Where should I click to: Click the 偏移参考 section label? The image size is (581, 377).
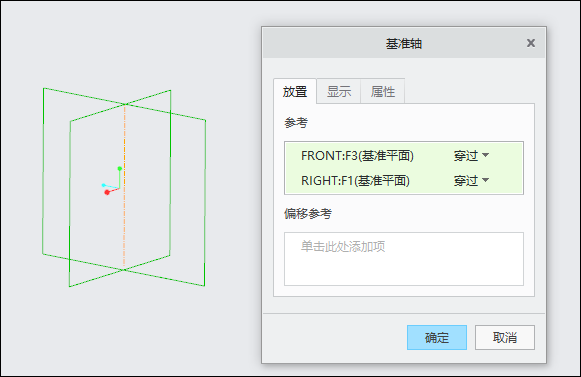point(308,214)
